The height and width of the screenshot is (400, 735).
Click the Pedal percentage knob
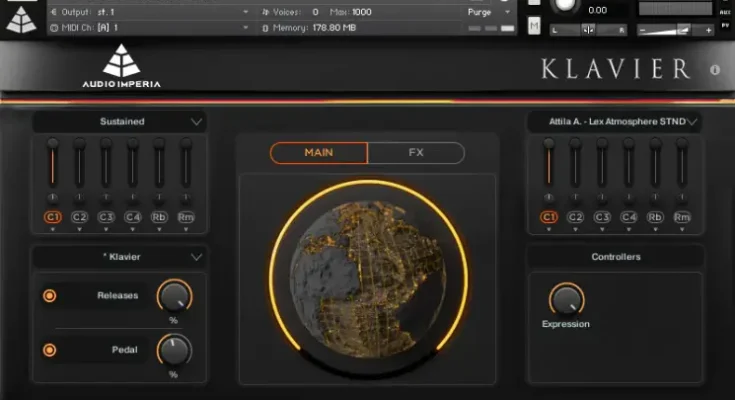(174, 350)
